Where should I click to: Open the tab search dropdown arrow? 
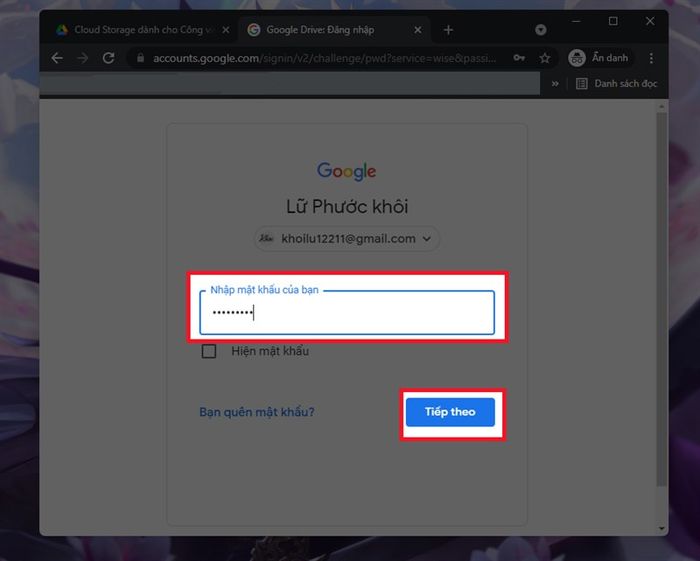[x=541, y=30]
